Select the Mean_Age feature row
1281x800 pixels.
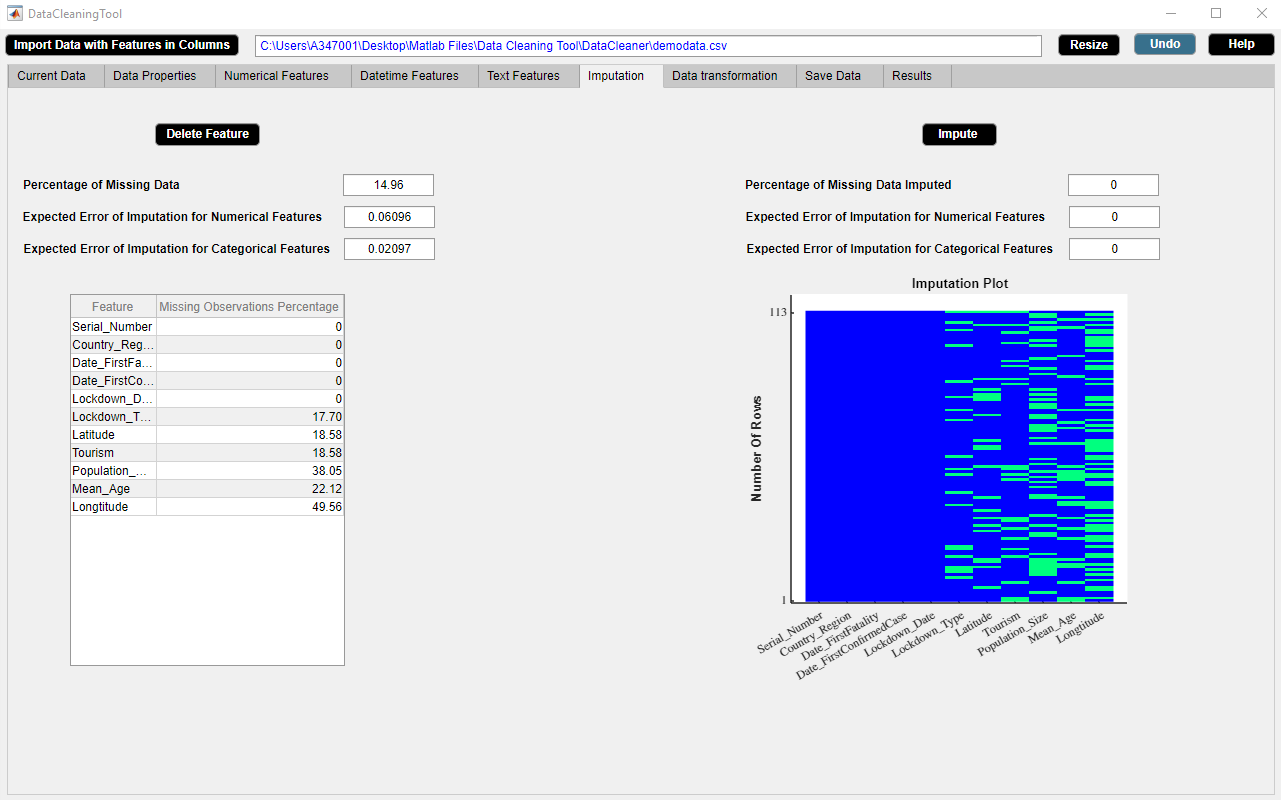(207, 489)
